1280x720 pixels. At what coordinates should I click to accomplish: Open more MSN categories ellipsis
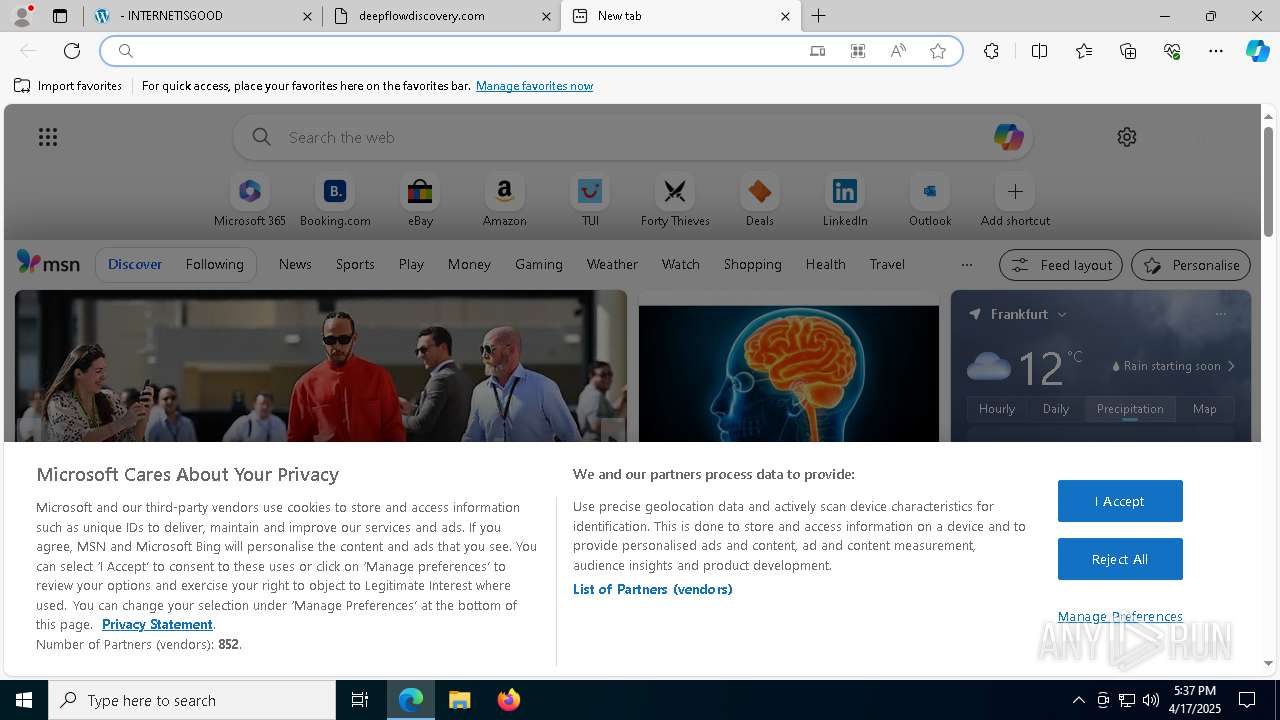(x=966, y=265)
